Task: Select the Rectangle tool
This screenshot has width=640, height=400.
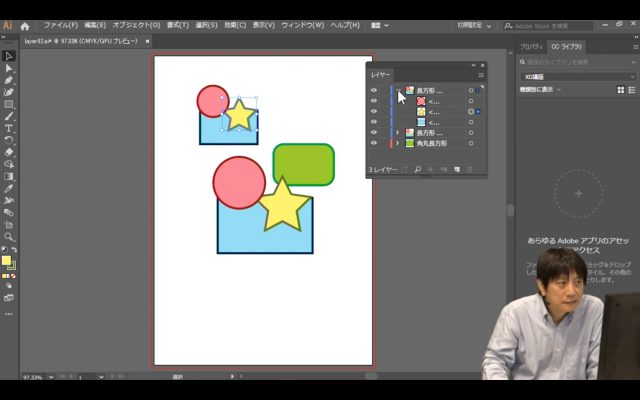Action: pos(9,104)
